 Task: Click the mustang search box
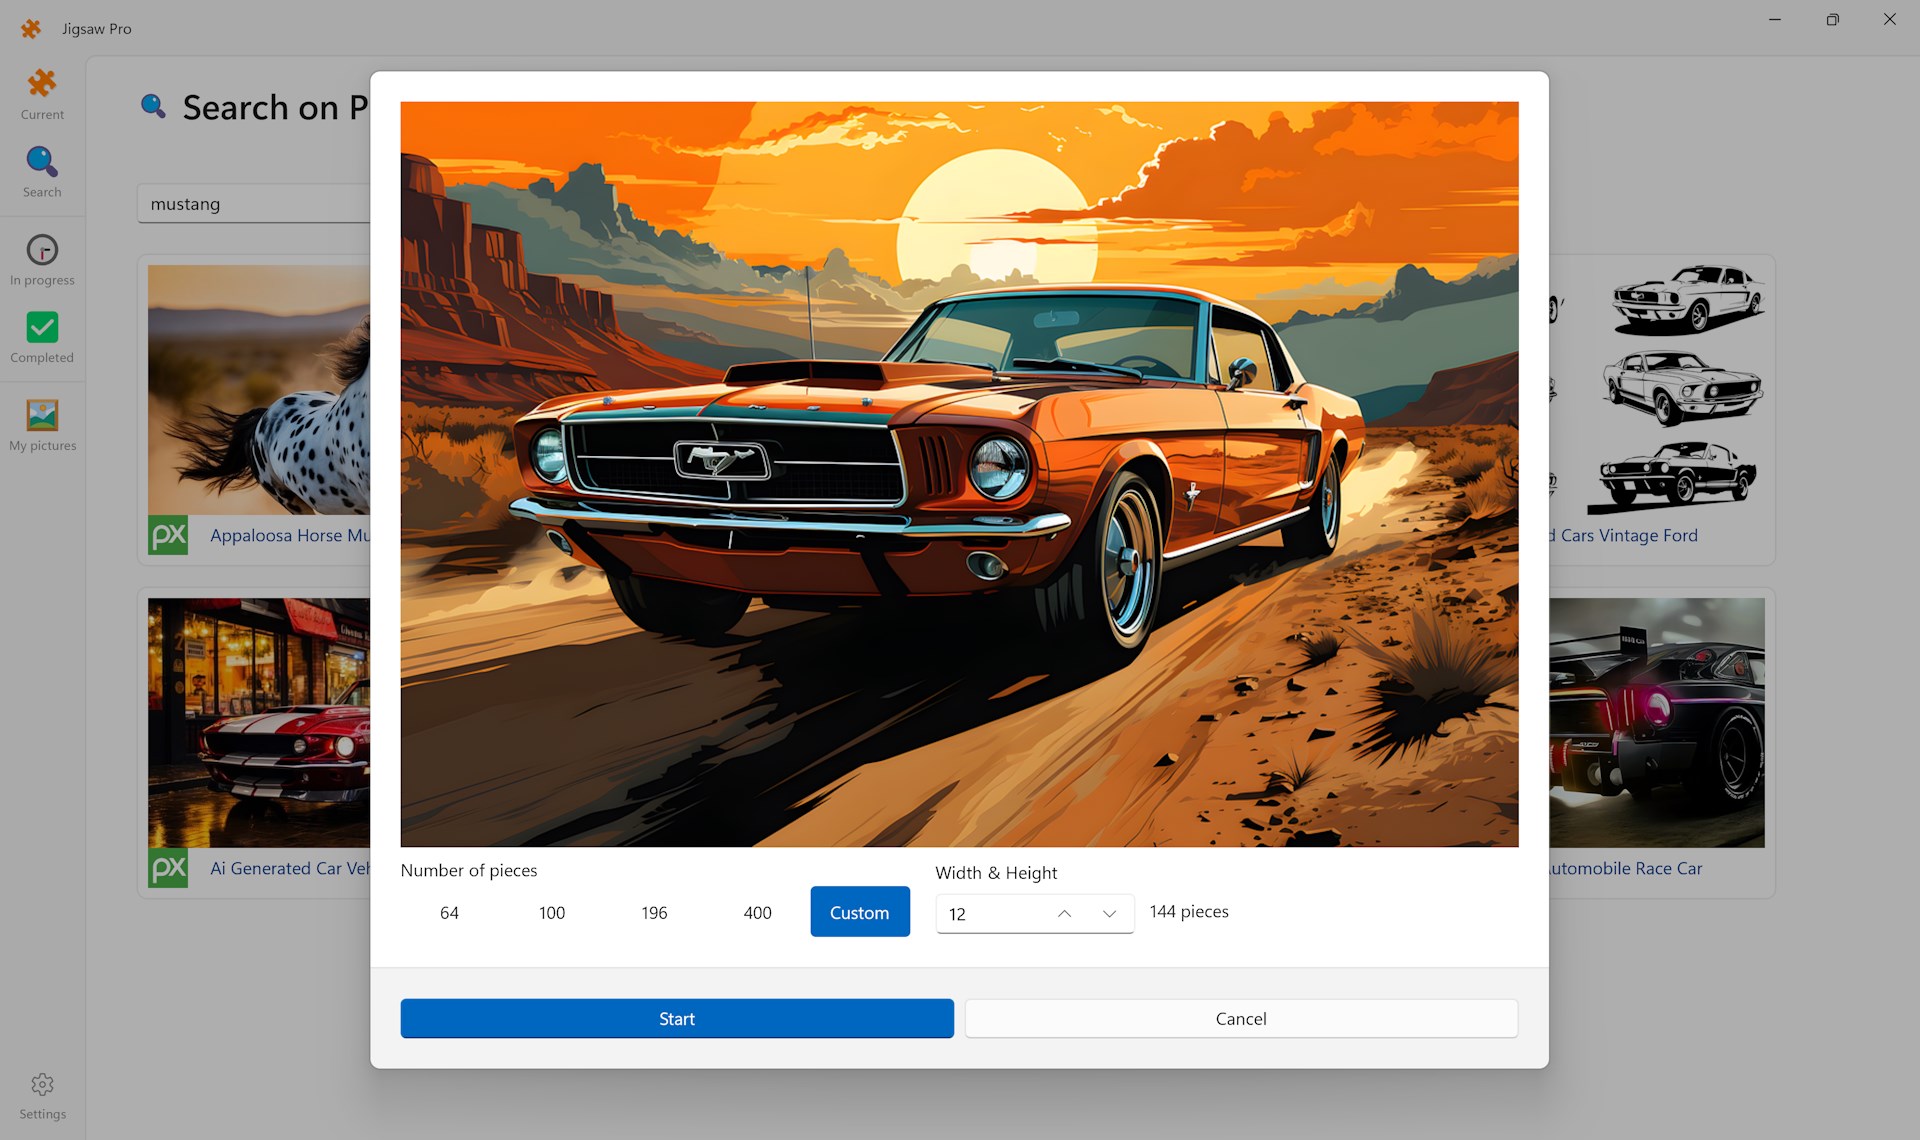pos(255,204)
